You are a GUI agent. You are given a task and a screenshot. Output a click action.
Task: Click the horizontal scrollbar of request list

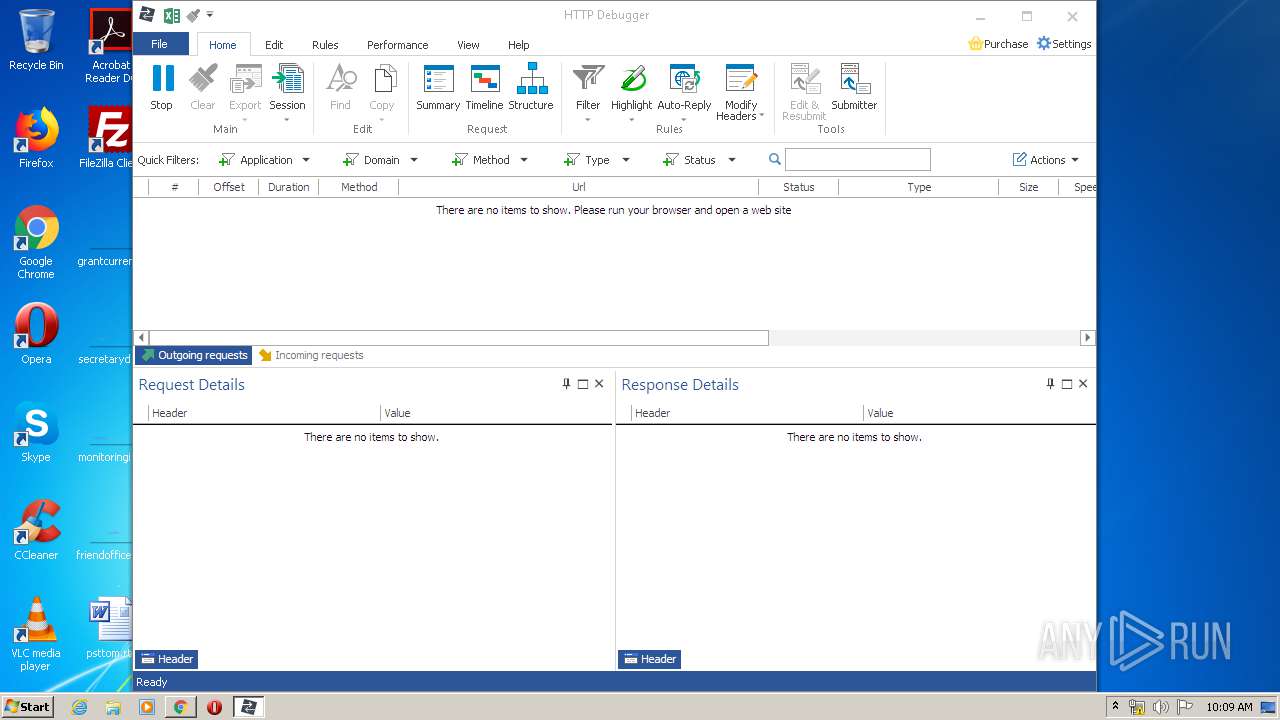pos(459,338)
